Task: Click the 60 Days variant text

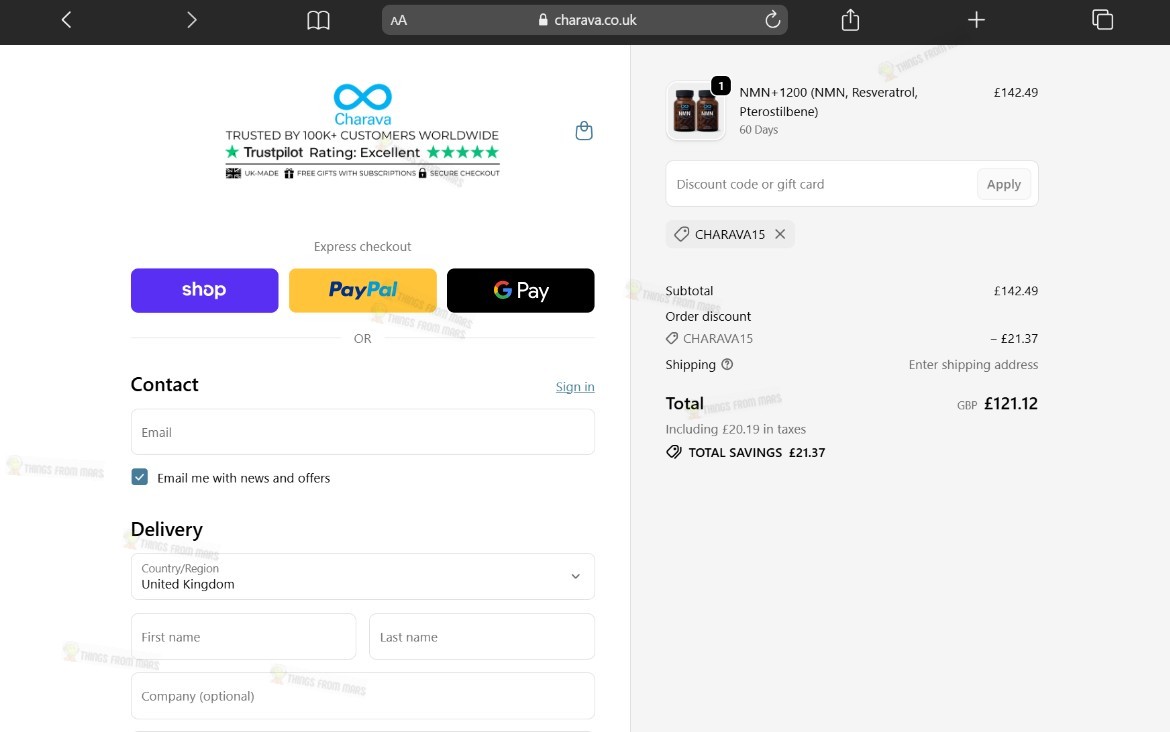Action: (x=758, y=130)
